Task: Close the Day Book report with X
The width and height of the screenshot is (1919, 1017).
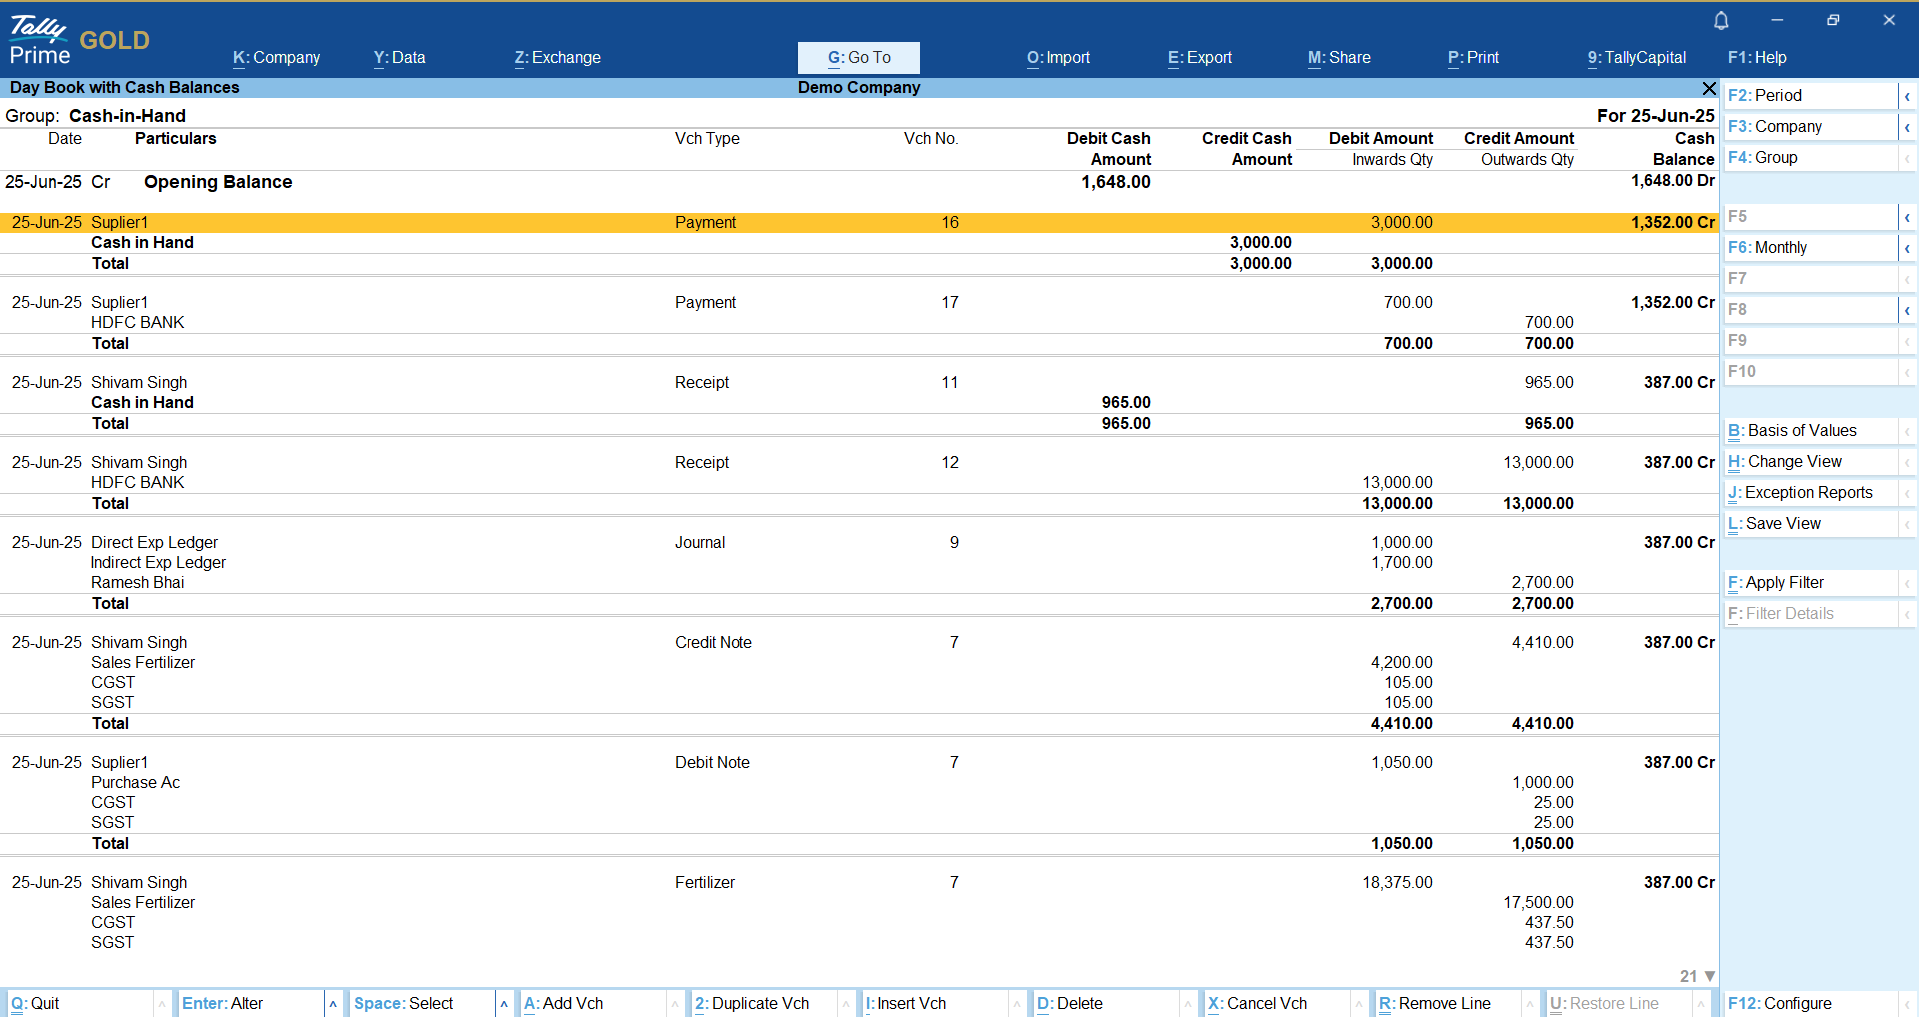Action: point(1709,88)
